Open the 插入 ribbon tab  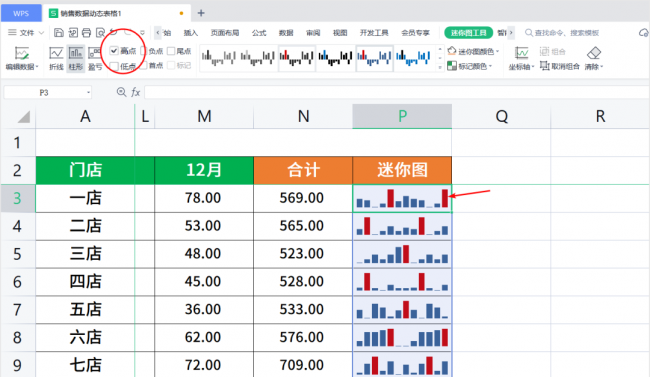tap(191, 33)
